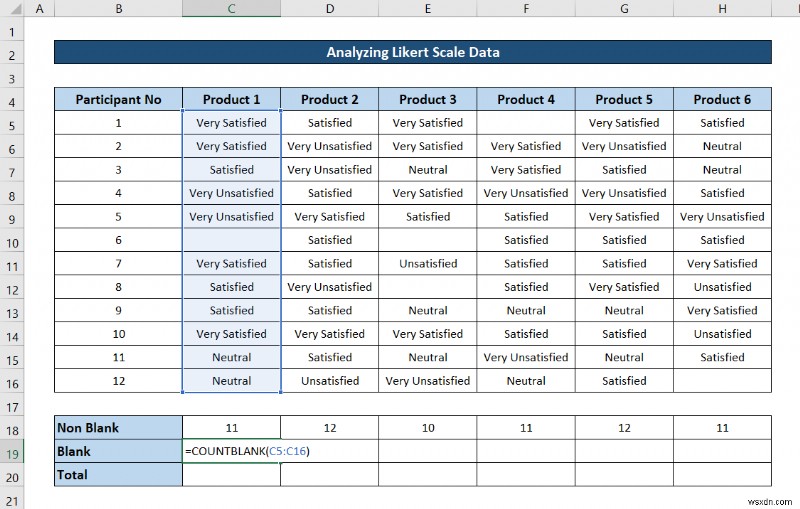The height and width of the screenshot is (509, 800).
Task: Click Blank row cell under Product 6
Action: coord(722,451)
